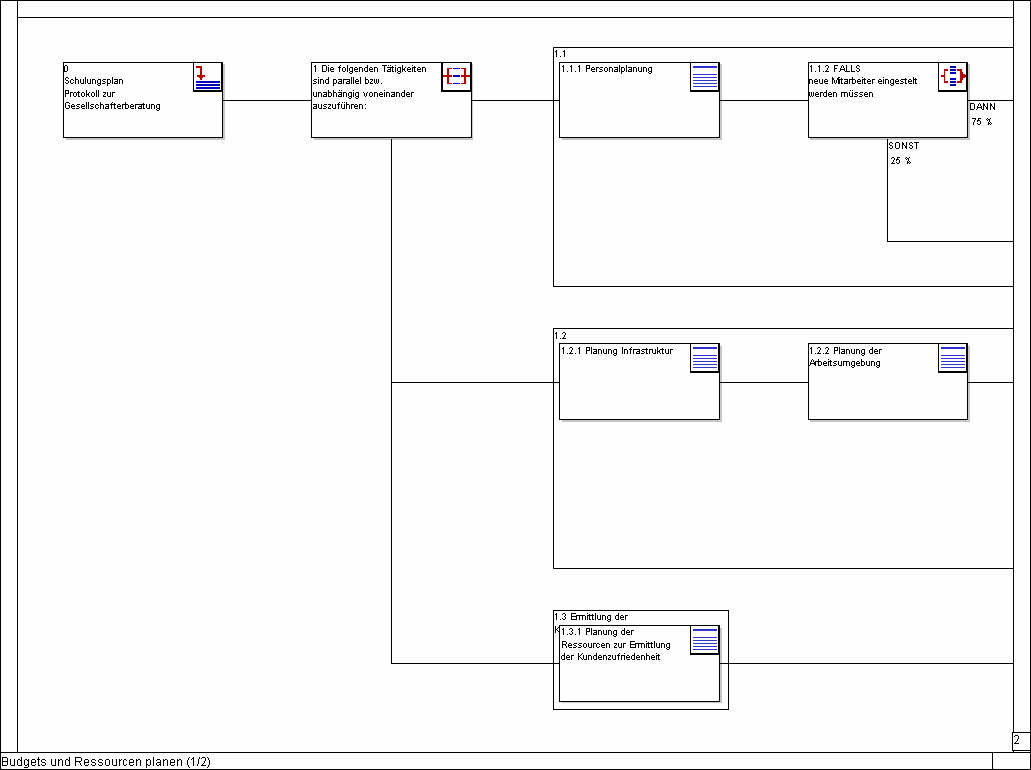Screen dimensions: 1031x770
Task: Select the icon of node 1.3.1
Action: click(x=705, y=640)
